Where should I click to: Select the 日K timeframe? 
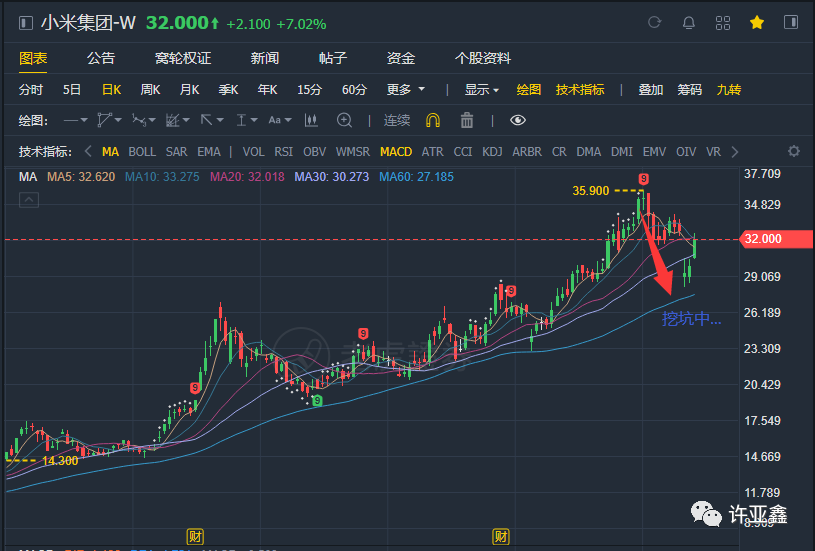pos(111,90)
